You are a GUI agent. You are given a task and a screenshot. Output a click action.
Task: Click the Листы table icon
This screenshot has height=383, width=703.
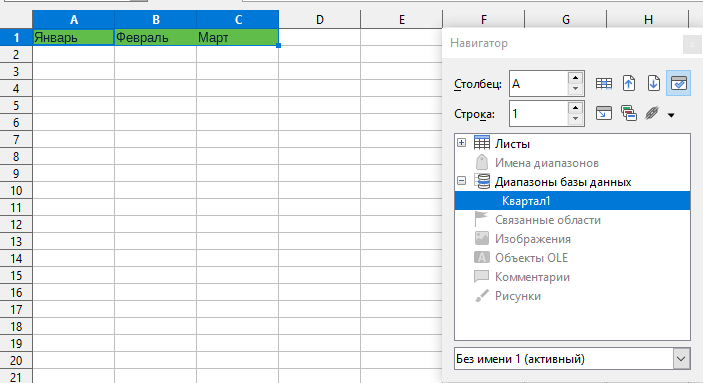pyautogui.click(x=482, y=144)
